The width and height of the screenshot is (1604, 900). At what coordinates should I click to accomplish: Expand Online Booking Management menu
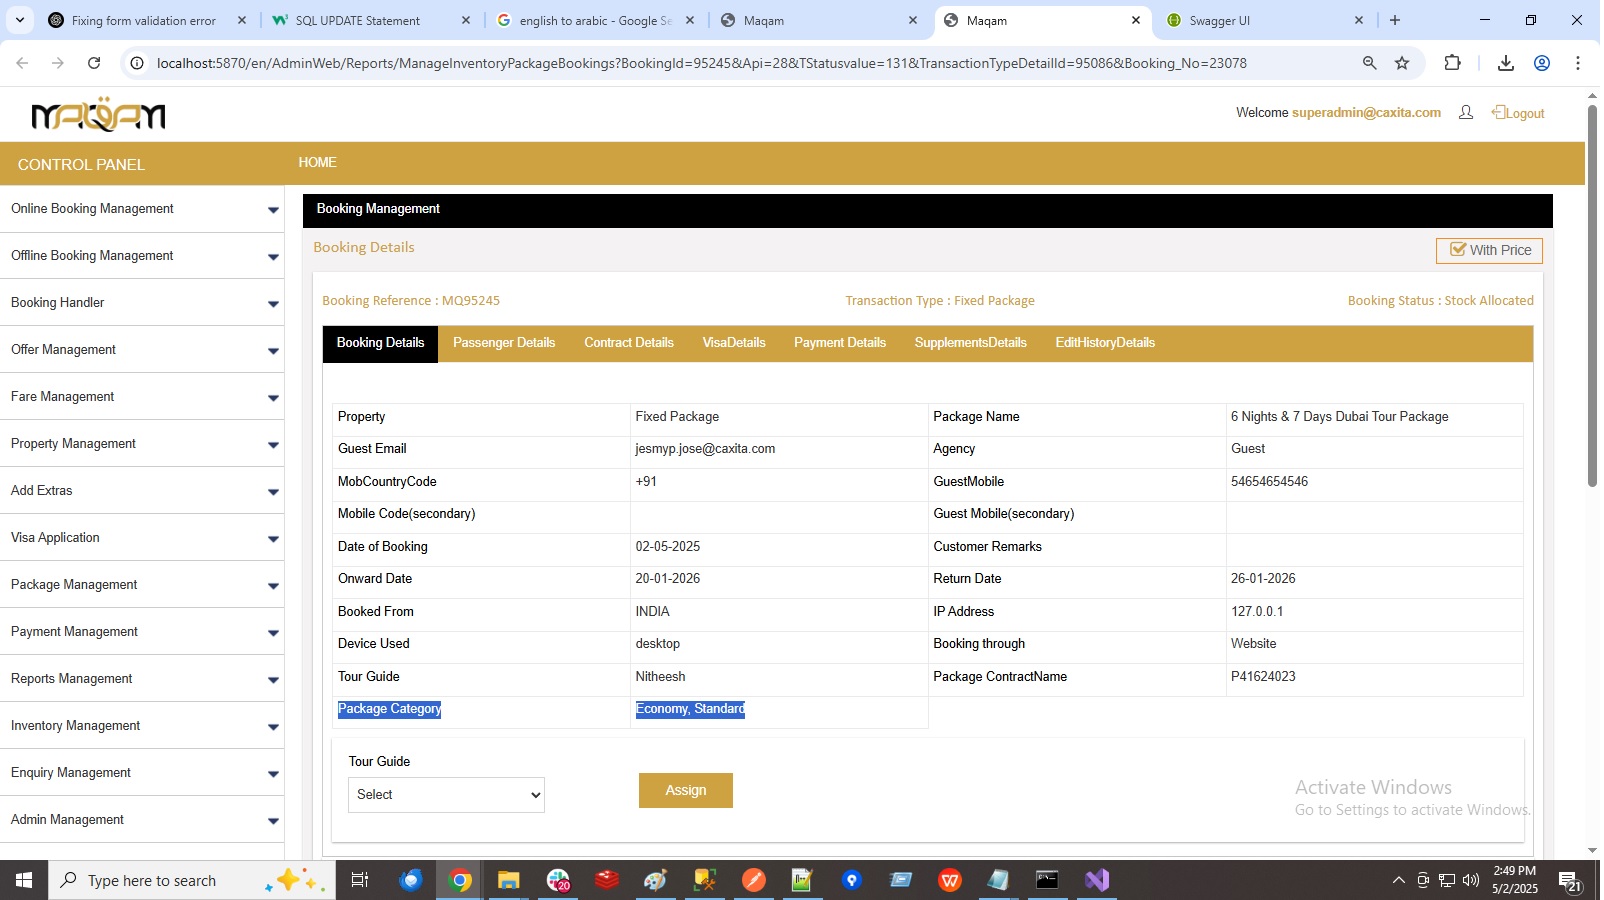[x=142, y=209]
